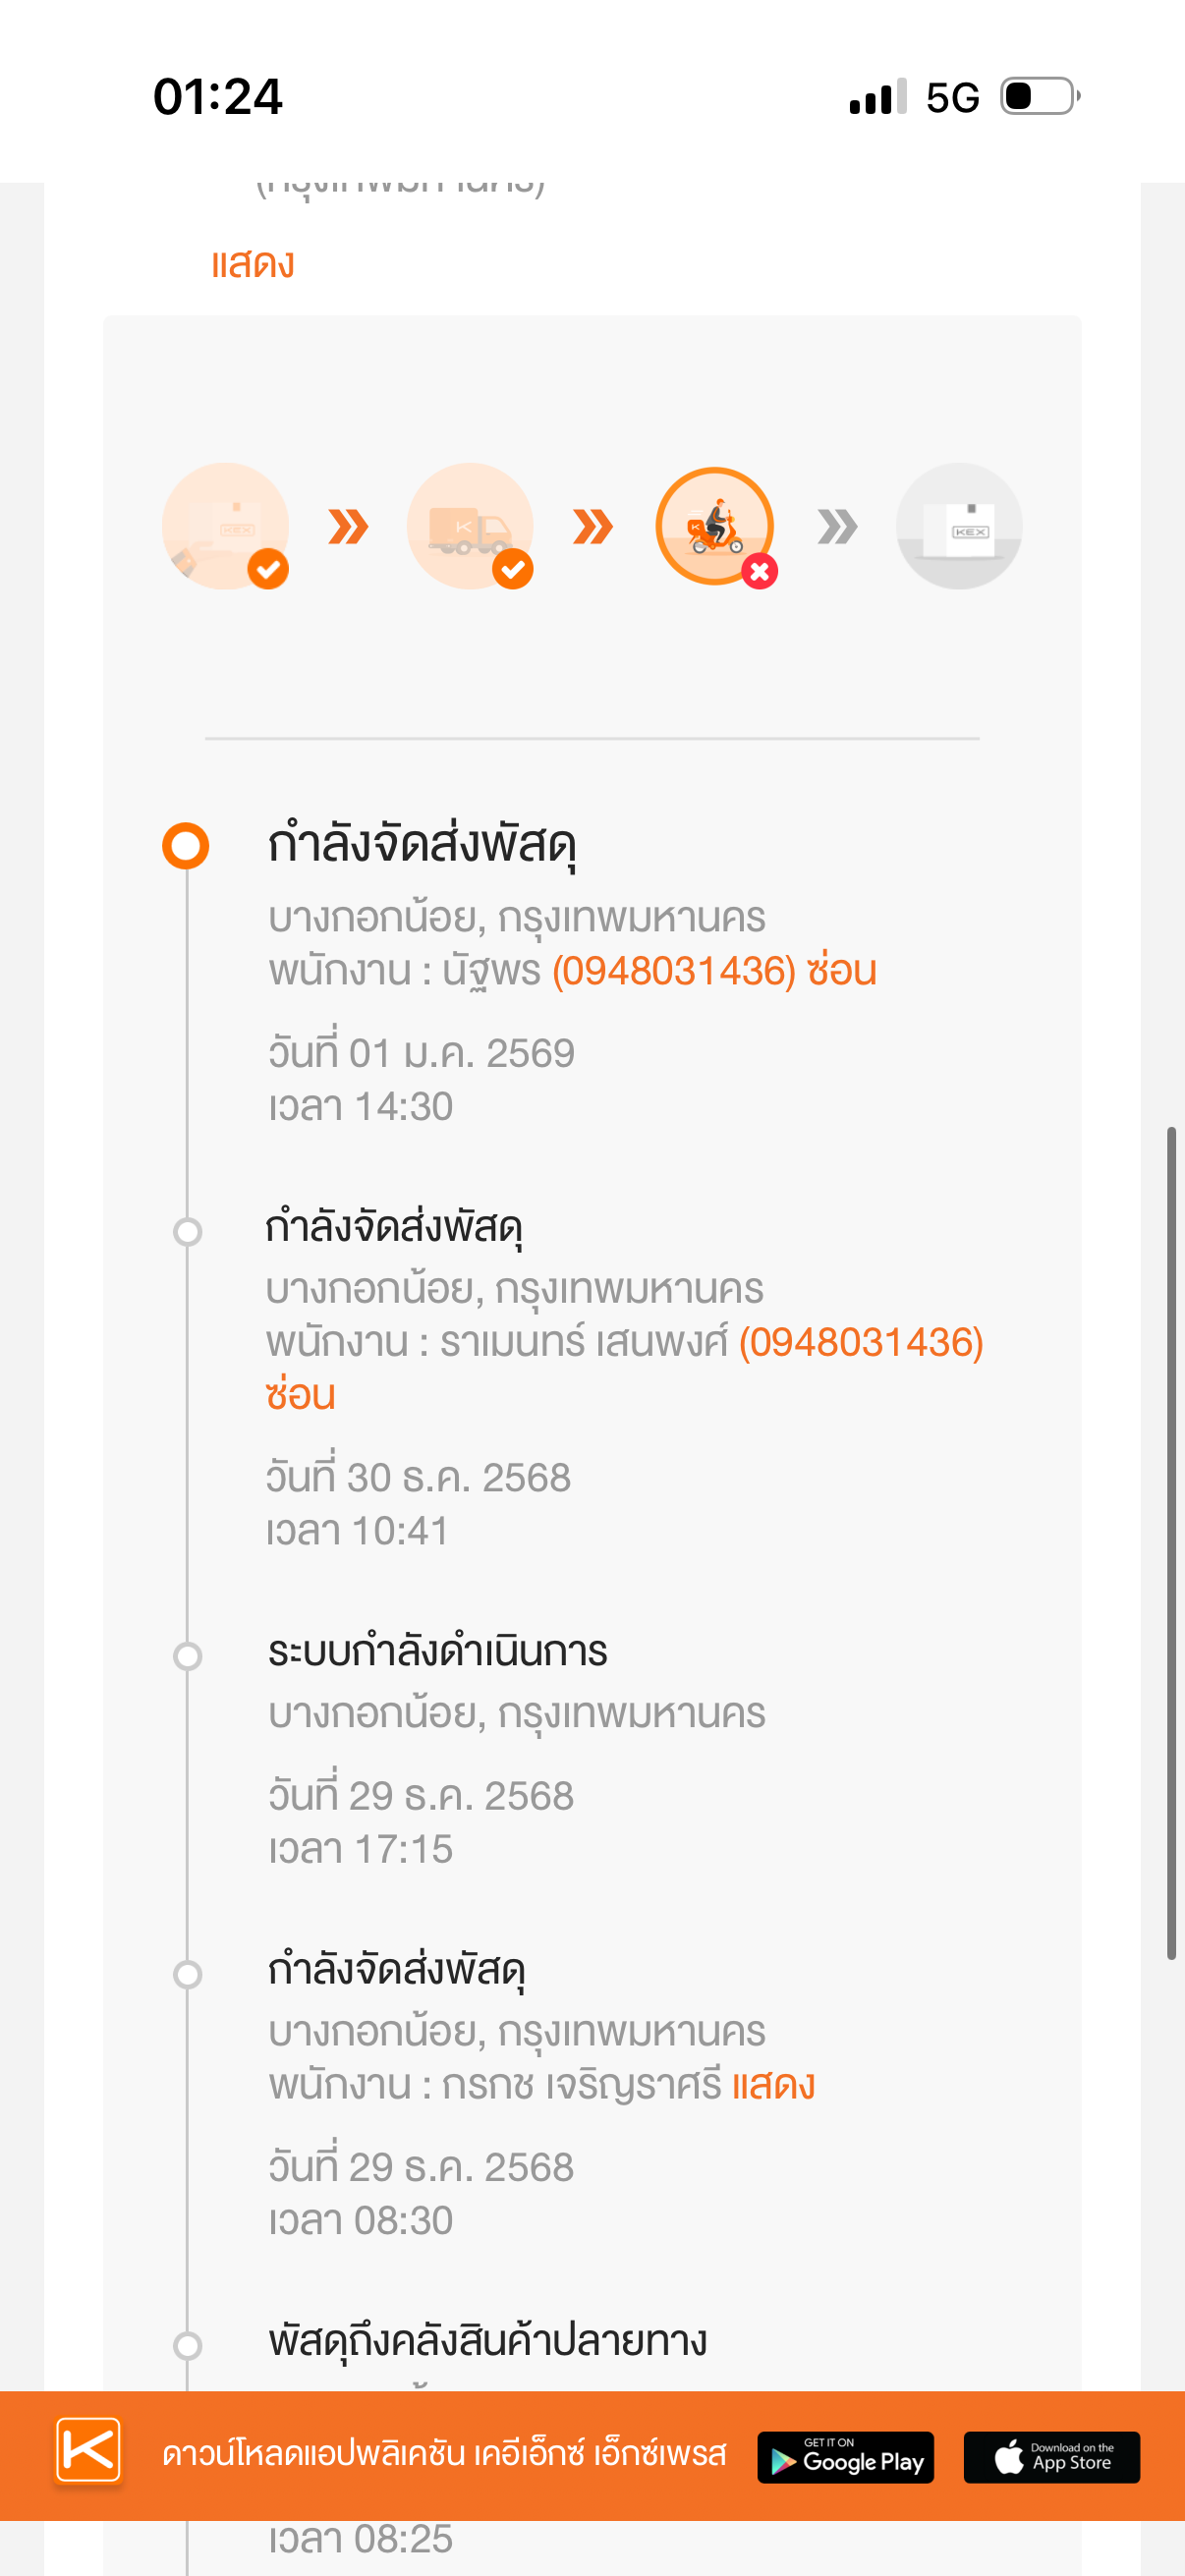Tap the page scrollbar on the right
The width and height of the screenshot is (1185, 2576).
click(x=1171, y=1541)
